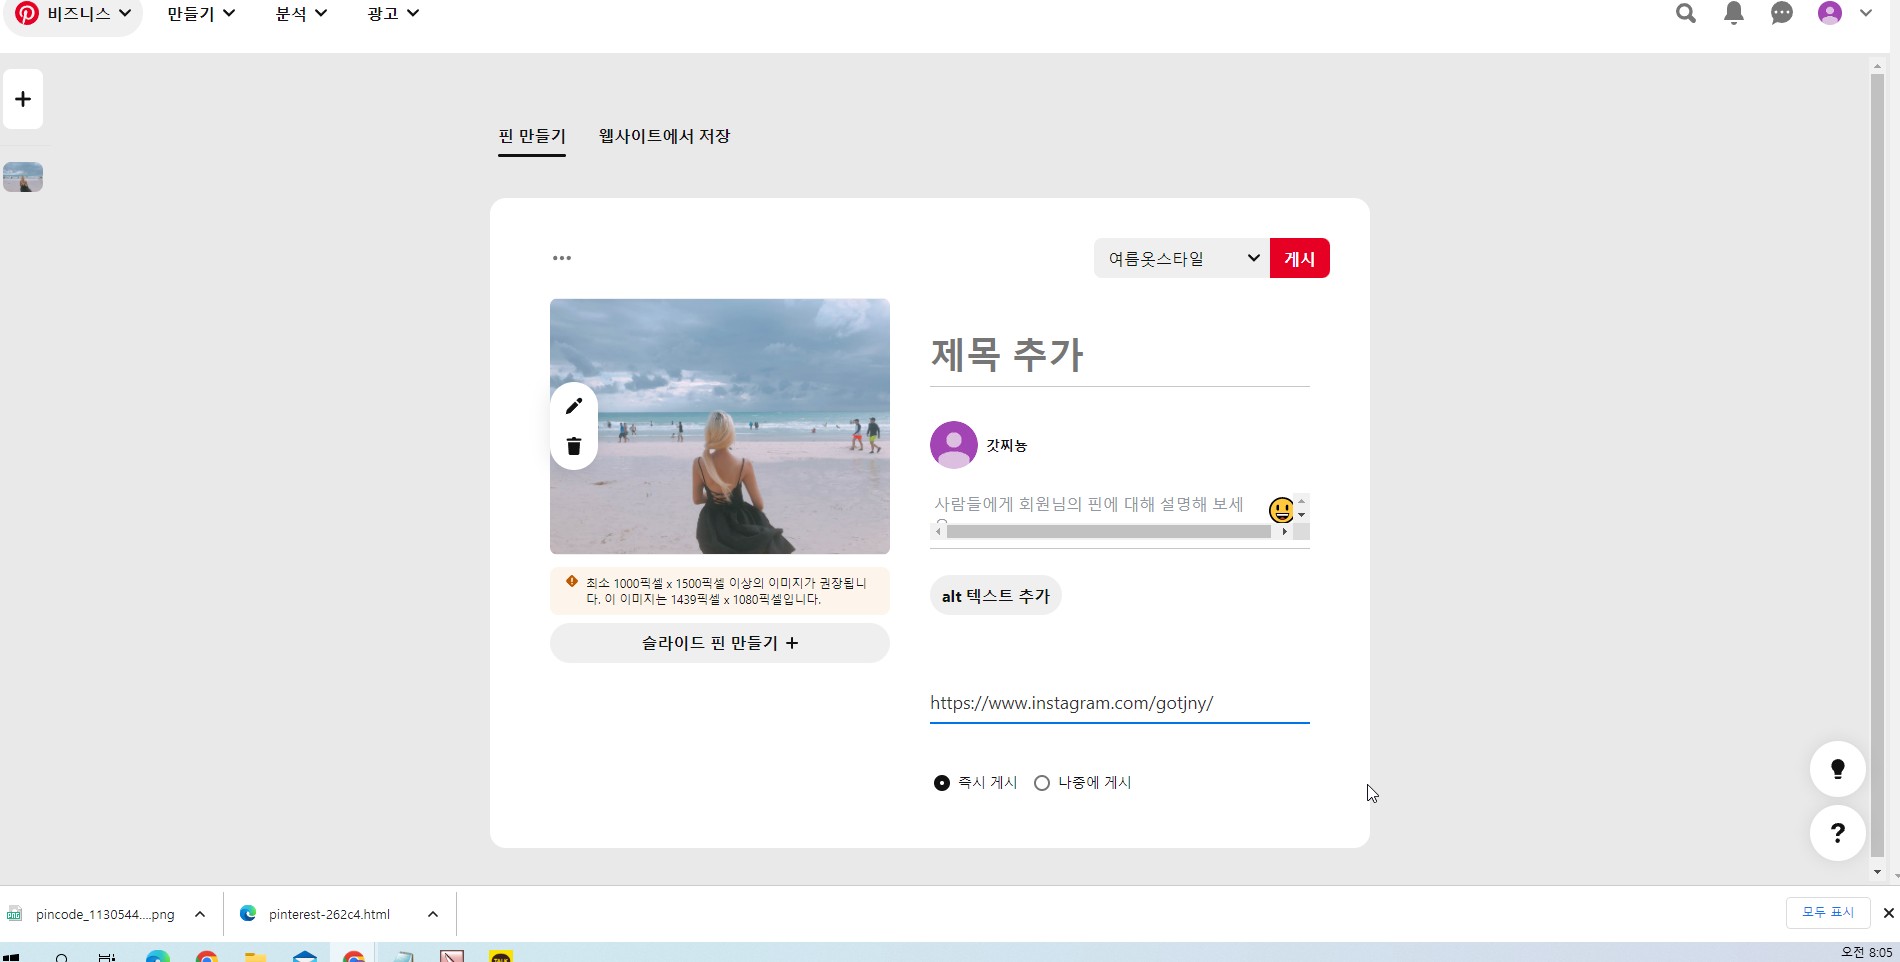
Task: Open the search magnifier icon
Action: coord(1686,13)
